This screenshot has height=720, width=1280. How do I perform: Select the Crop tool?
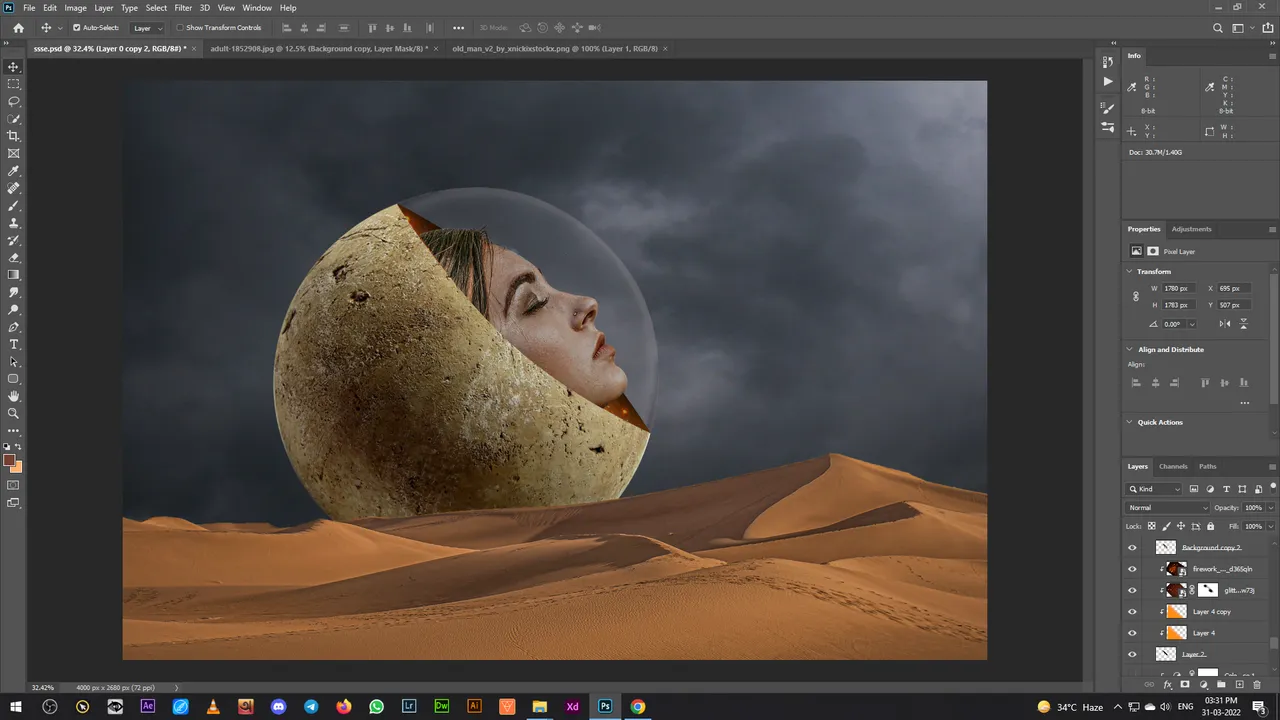[x=13, y=136]
